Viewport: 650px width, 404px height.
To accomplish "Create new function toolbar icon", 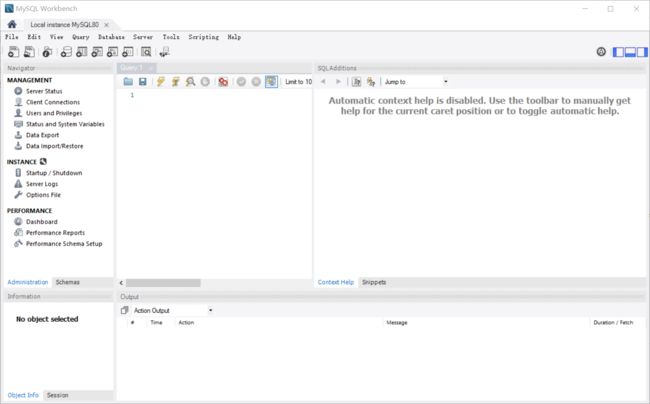I will tap(128, 52).
